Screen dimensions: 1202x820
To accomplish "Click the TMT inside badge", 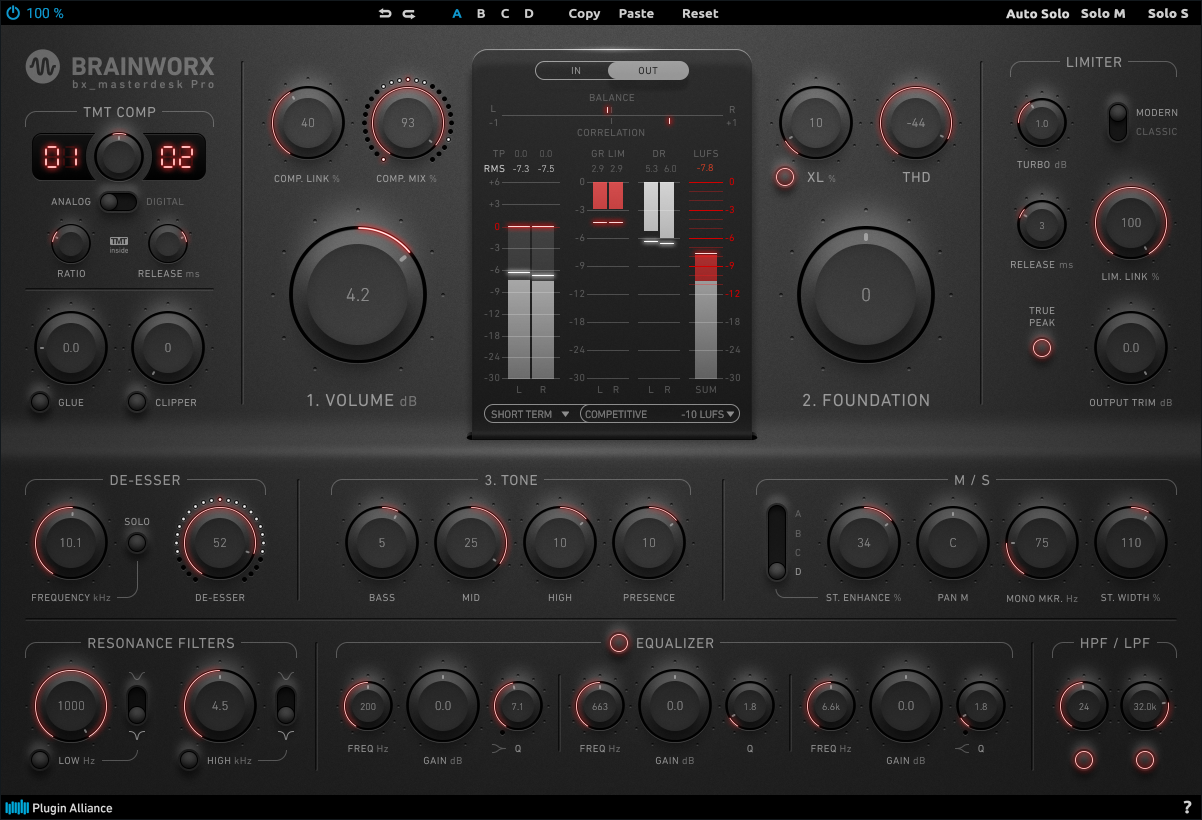I will 119,242.
